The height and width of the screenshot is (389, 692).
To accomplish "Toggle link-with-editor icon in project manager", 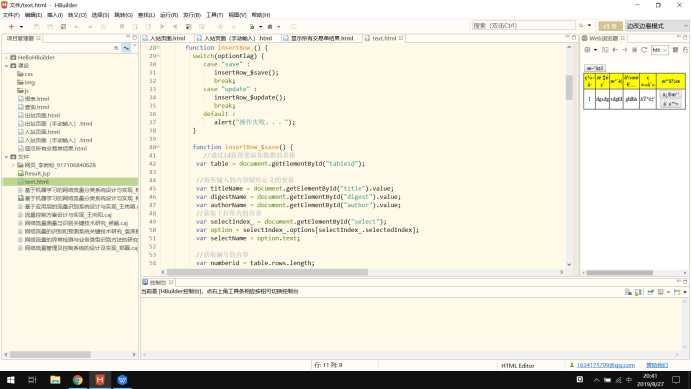I will point(126,48).
